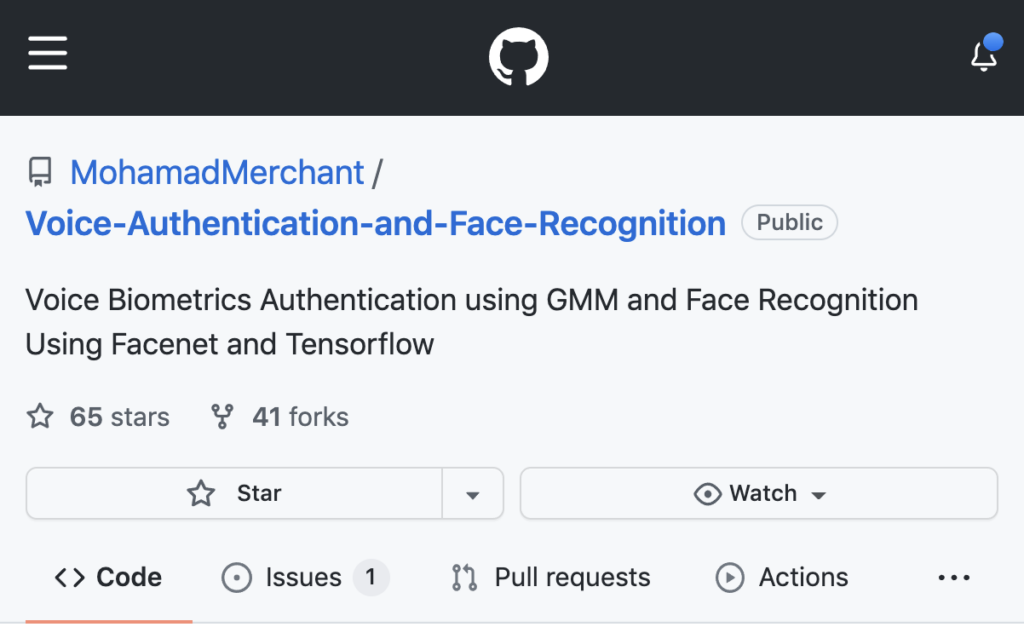The image size is (1024, 627).
Task: Open the overflow ellipsis tab menu
Action: 954,577
